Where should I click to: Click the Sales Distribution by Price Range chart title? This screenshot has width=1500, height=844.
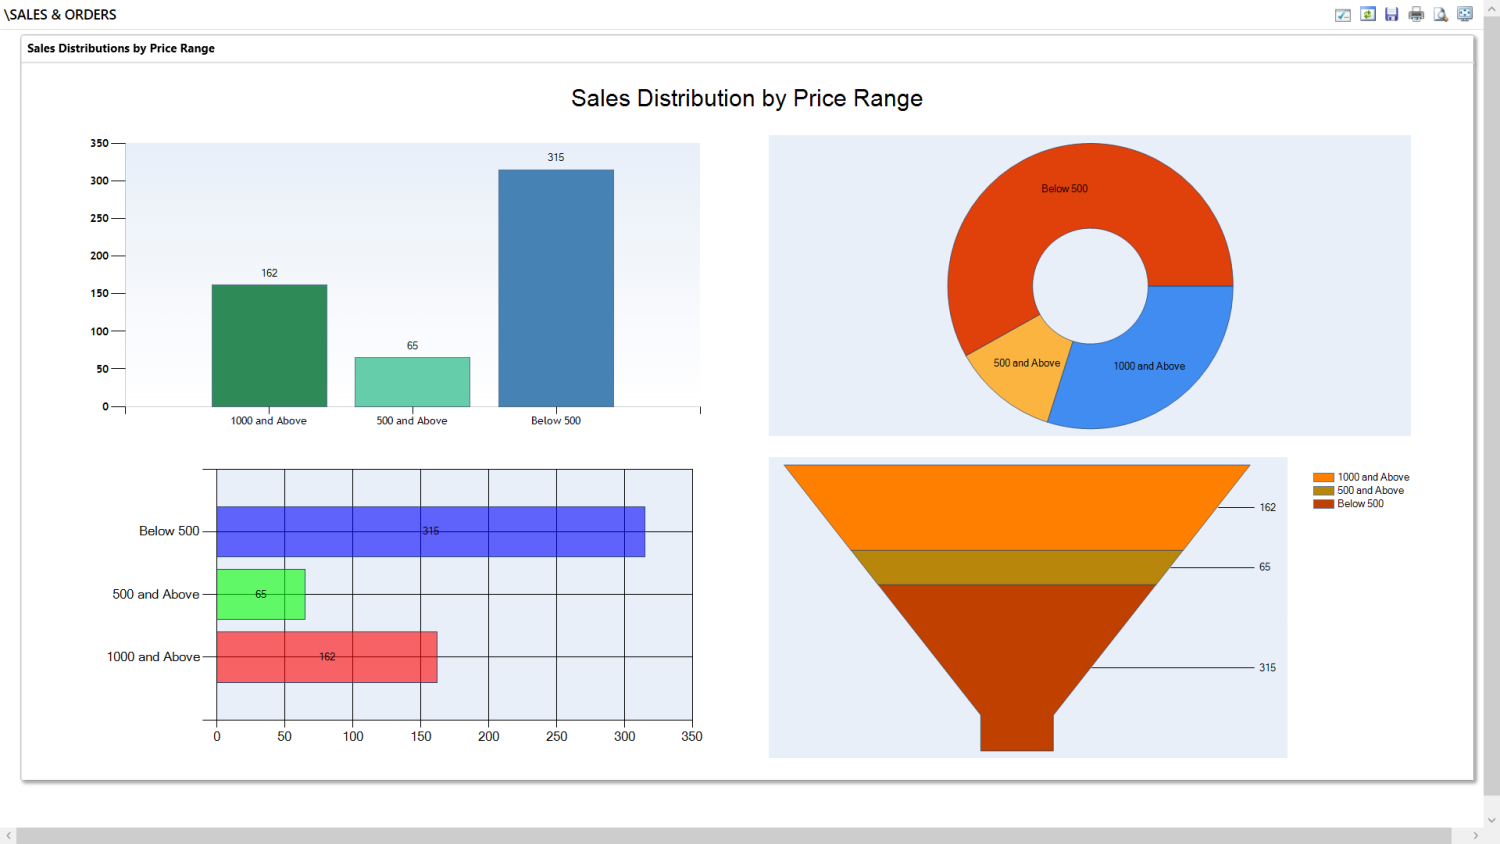746,98
